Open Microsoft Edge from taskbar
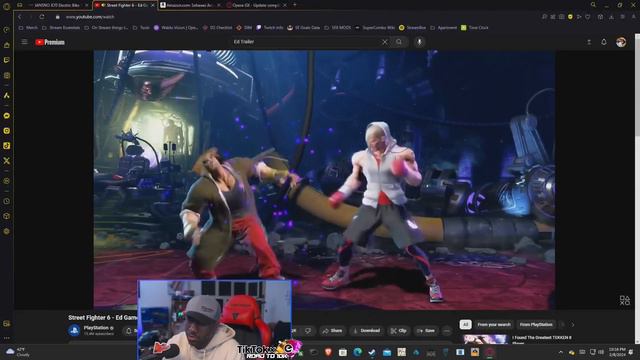The image size is (640, 360). point(358,352)
